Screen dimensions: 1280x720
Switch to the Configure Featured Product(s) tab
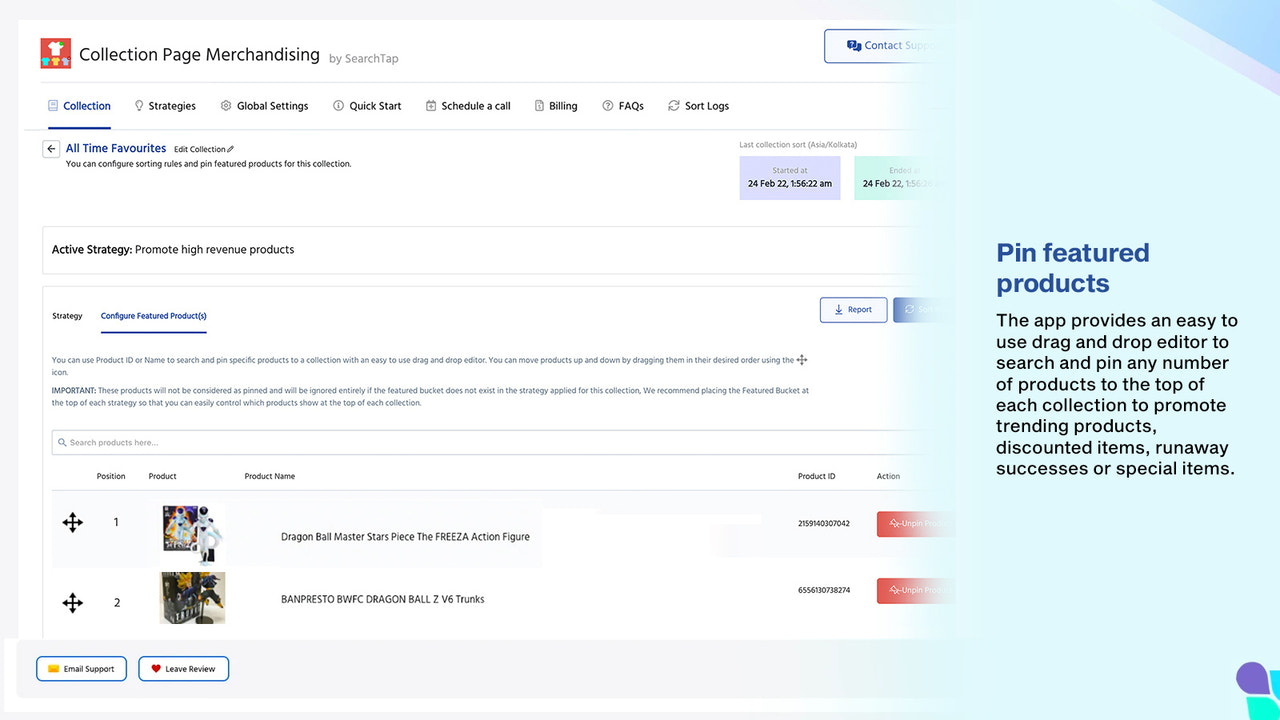153,316
